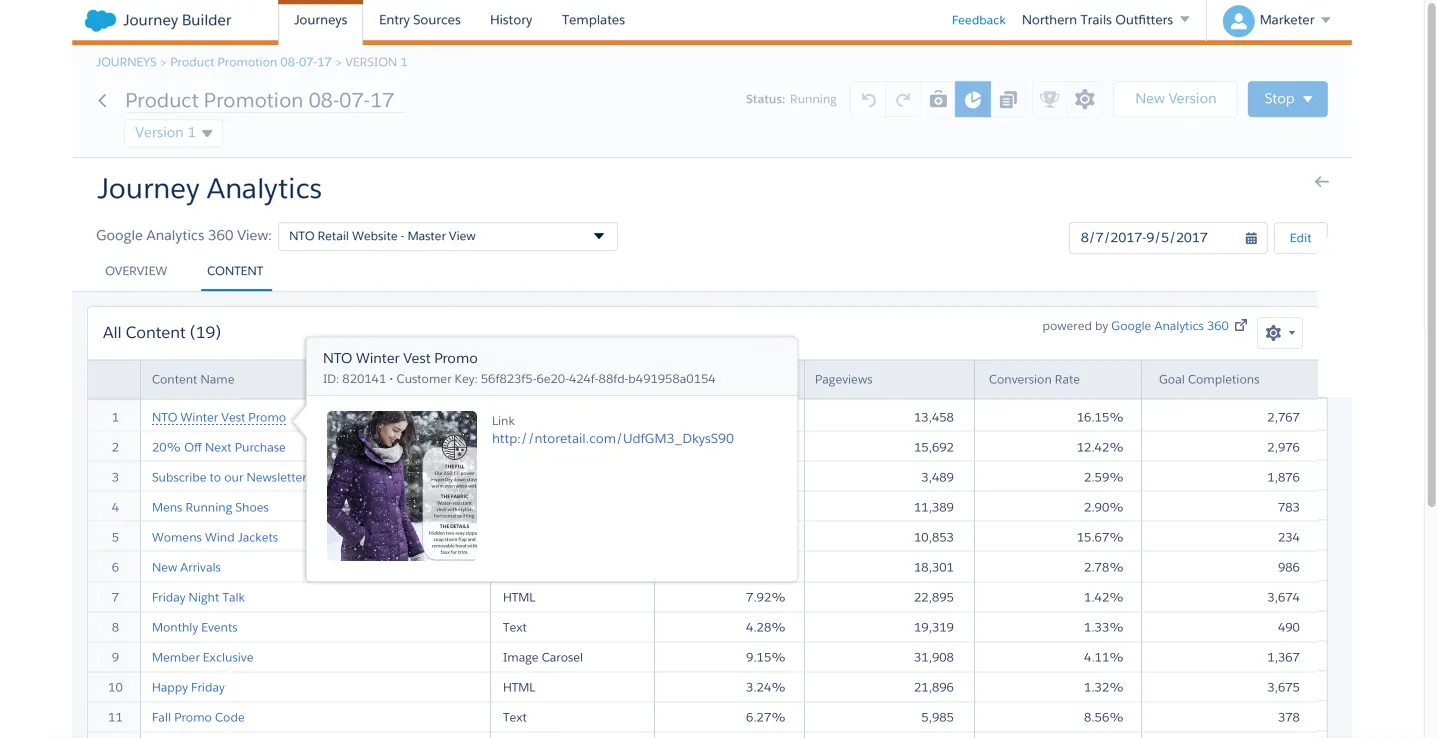The height and width of the screenshot is (738, 1437).
Task: Expand the Stop button dropdown
Action: tap(1308, 99)
